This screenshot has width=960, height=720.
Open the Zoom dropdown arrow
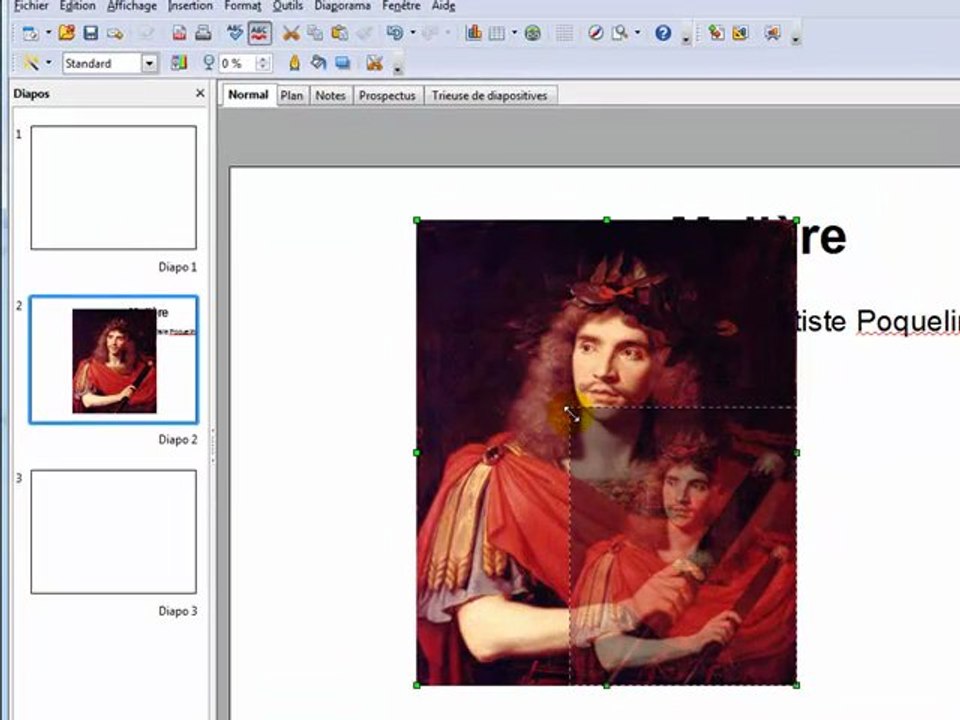(638, 33)
